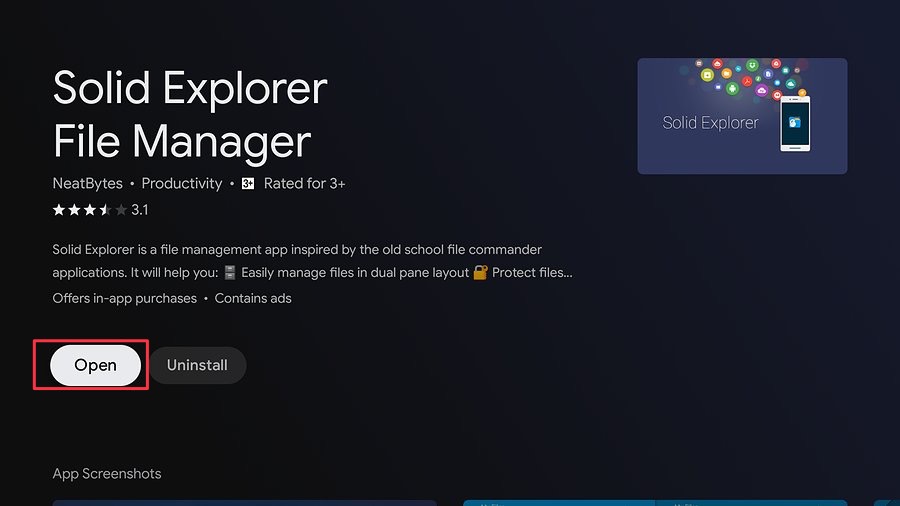Click the padlock emoji in the description

[480, 273]
